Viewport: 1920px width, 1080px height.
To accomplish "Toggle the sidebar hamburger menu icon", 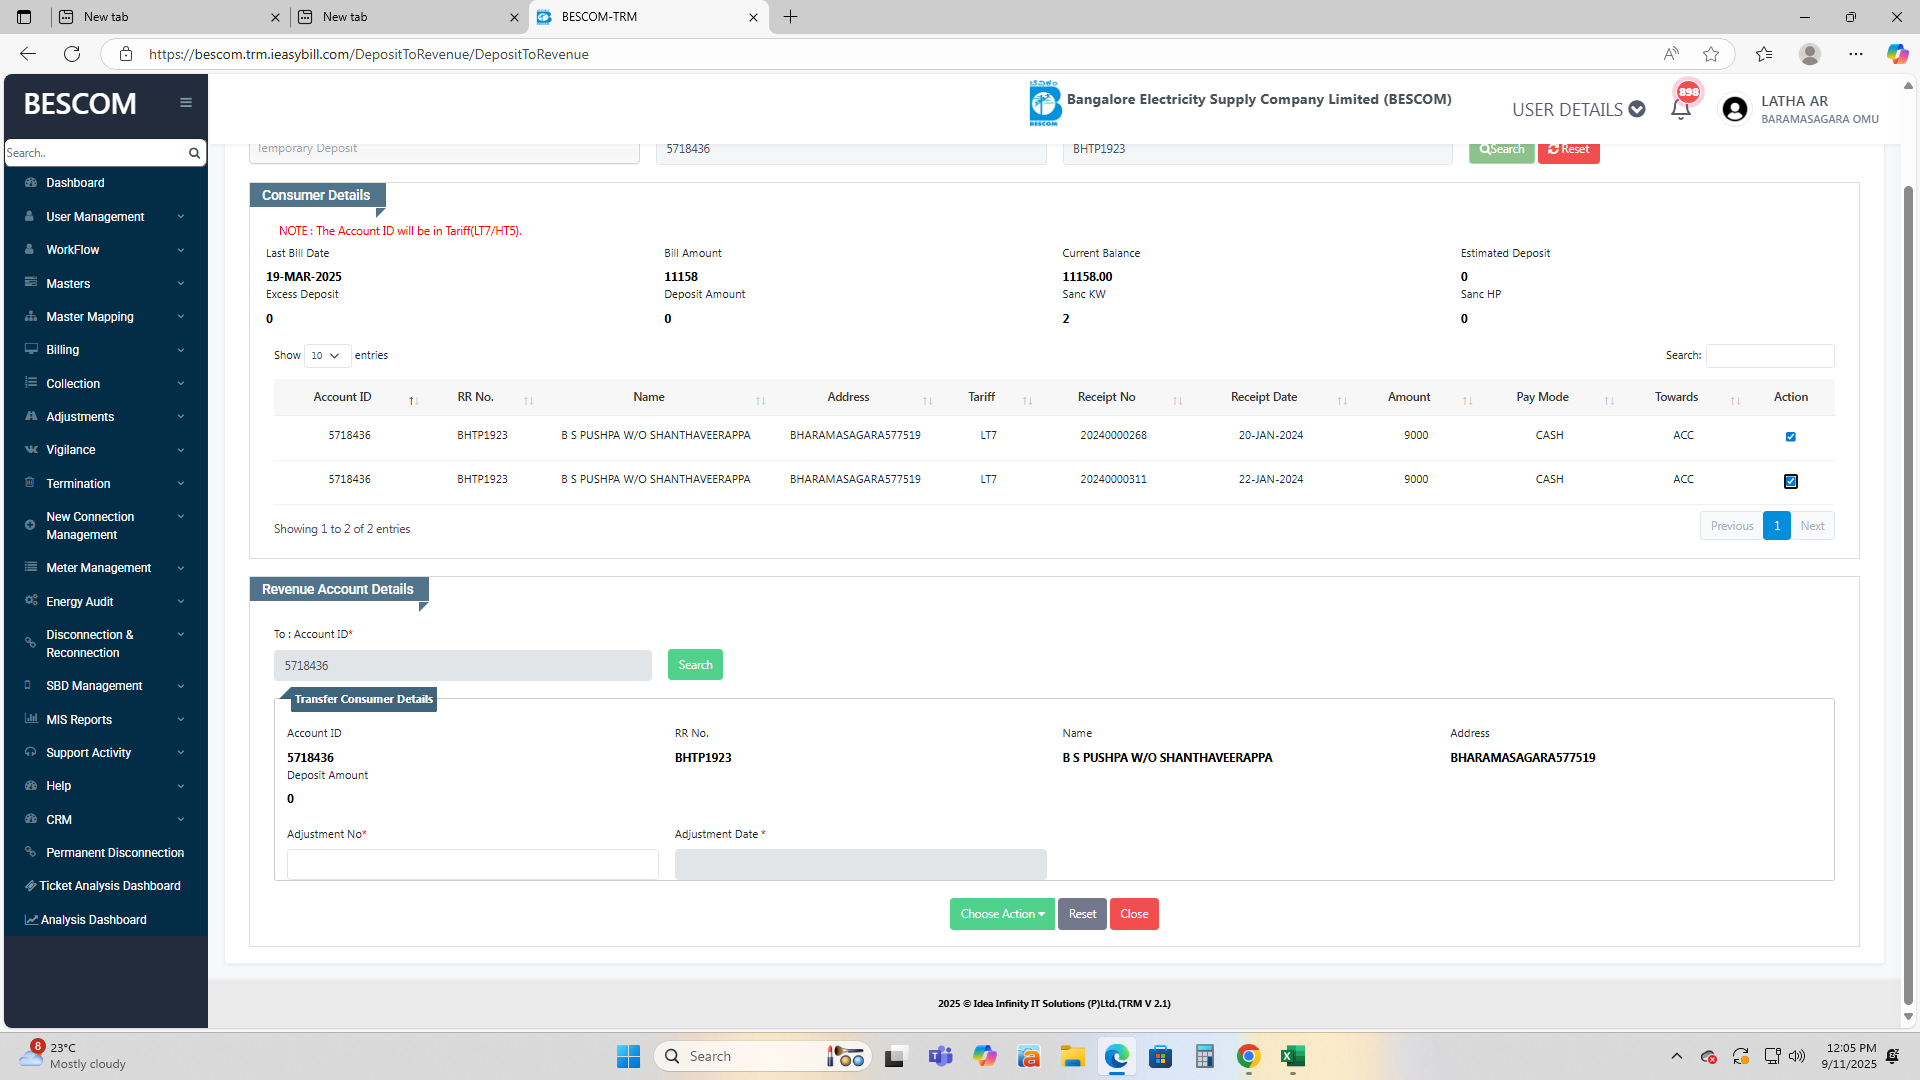I will pos(186,102).
